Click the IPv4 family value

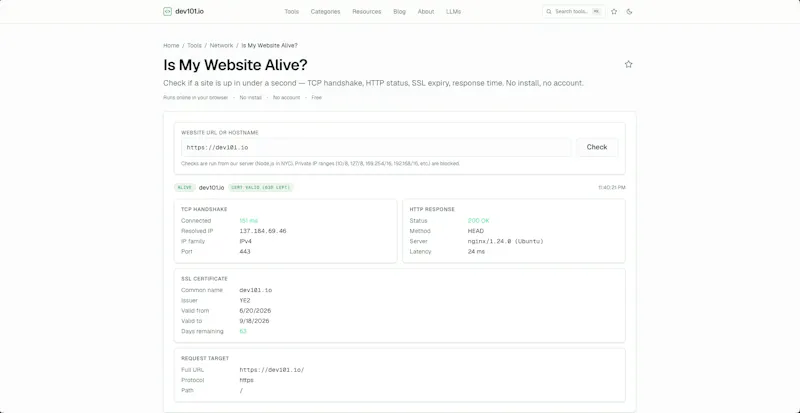[245, 241]
